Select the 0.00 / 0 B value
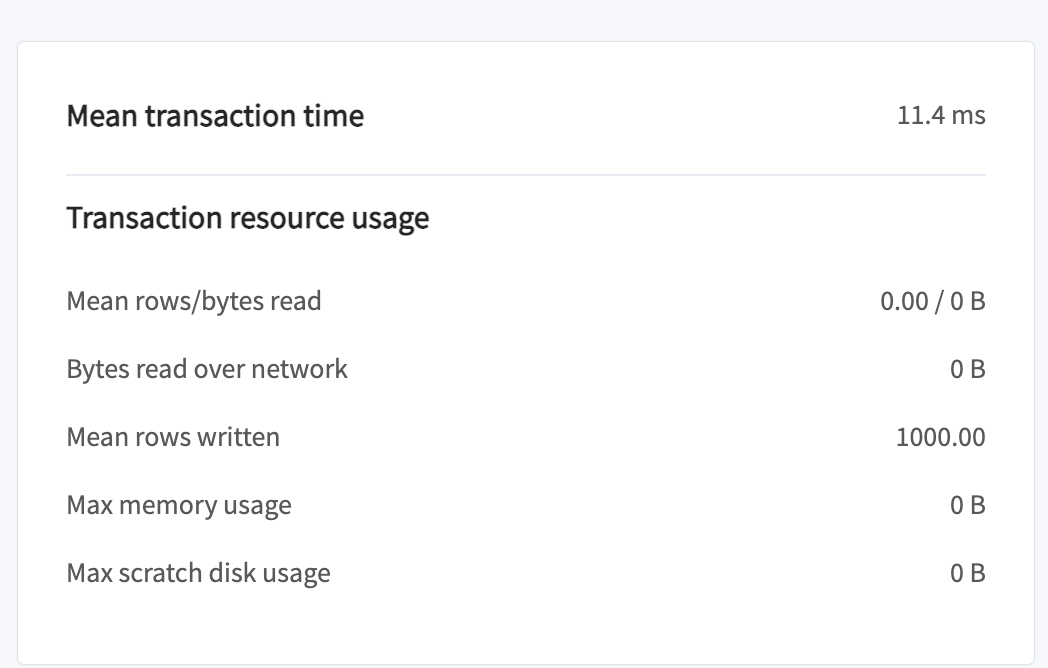 coord(933,302)
